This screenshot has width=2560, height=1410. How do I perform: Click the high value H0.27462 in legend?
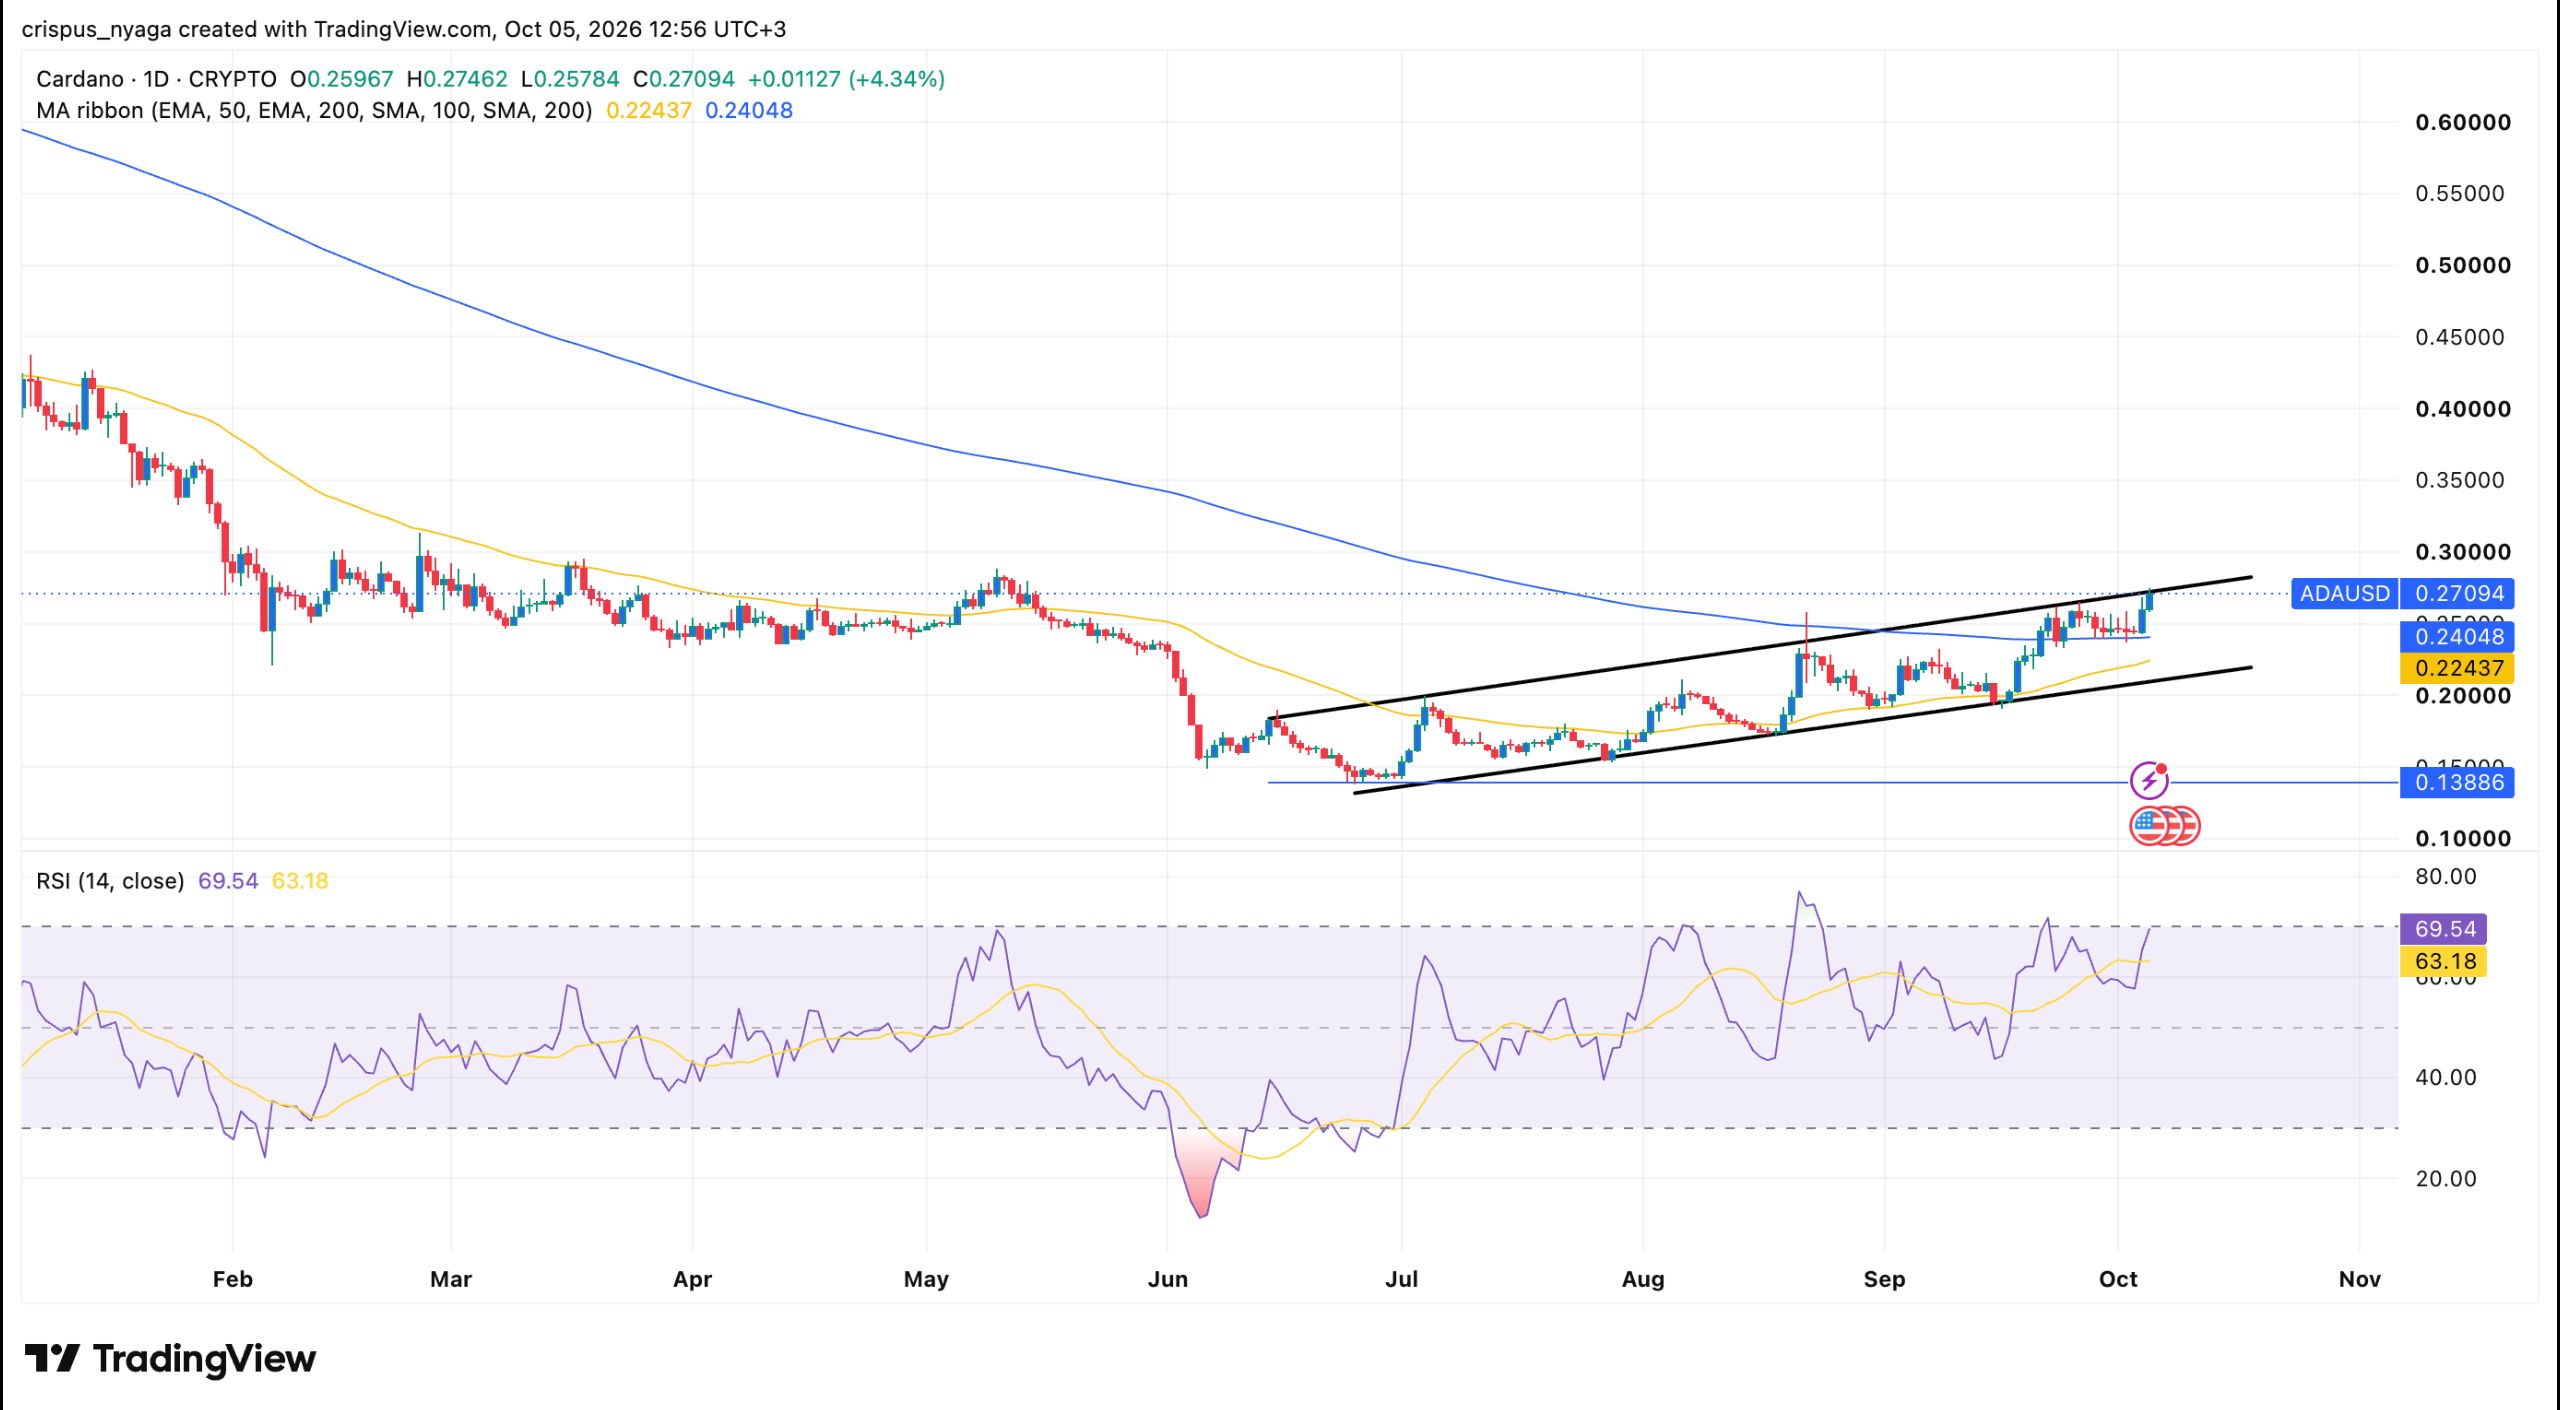(x=457, y=79)
